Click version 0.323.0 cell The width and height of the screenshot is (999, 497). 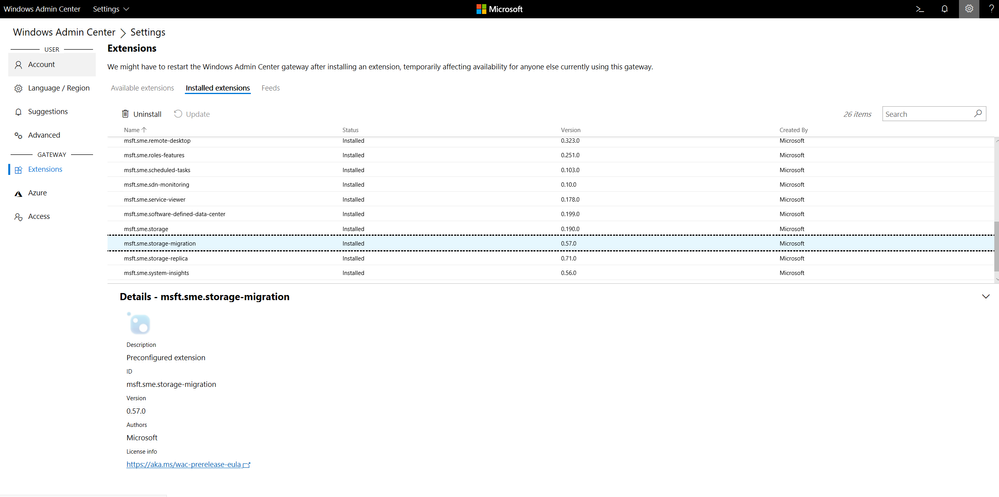tap(570, 141)
